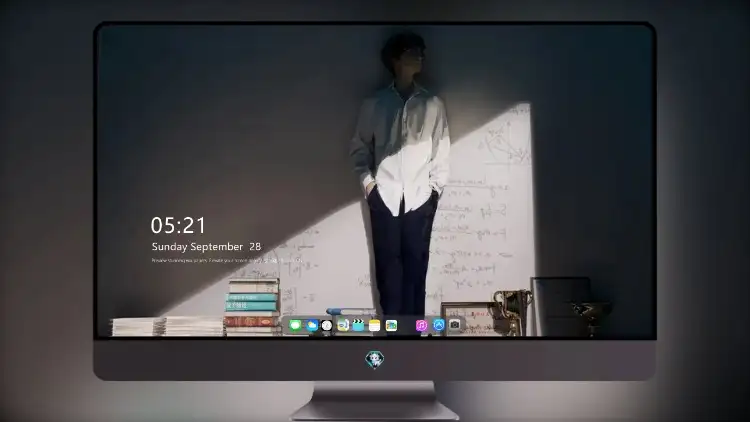Open the colorful grid Photos dock icon
The image size is (750, 422).
[391, 325]
